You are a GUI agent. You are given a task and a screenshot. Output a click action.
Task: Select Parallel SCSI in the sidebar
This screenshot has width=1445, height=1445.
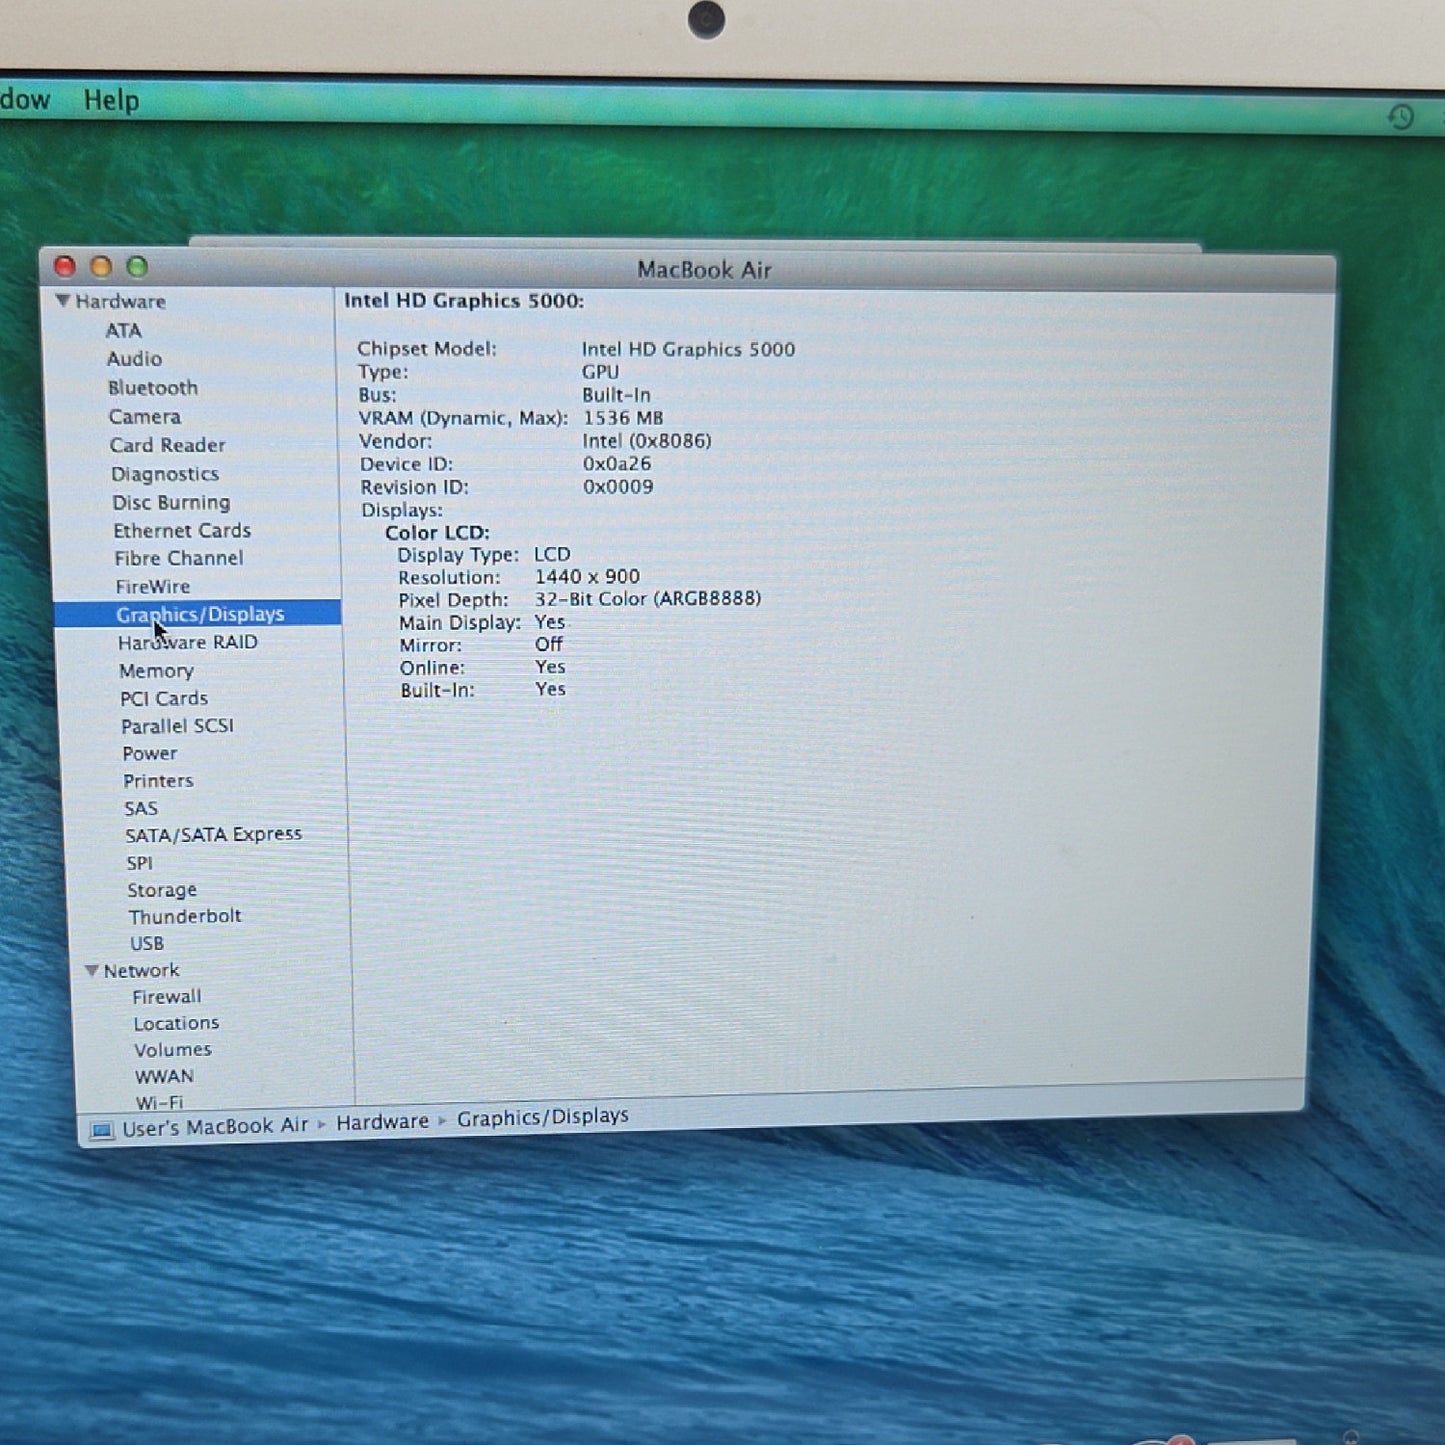point(177,726)
